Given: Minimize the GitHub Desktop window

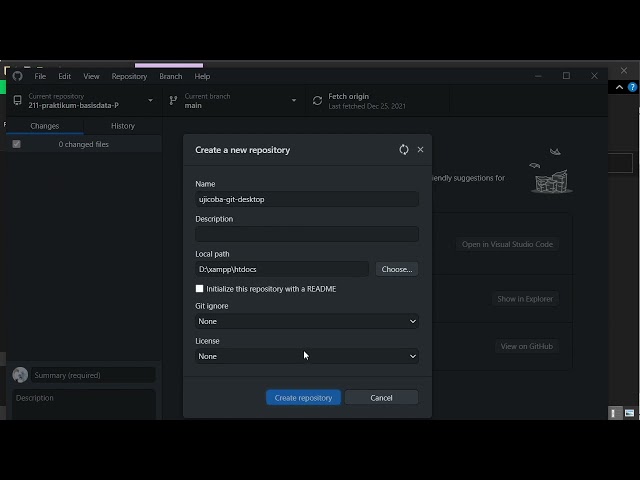Looking at the screenshot, I should coord(538,76).
